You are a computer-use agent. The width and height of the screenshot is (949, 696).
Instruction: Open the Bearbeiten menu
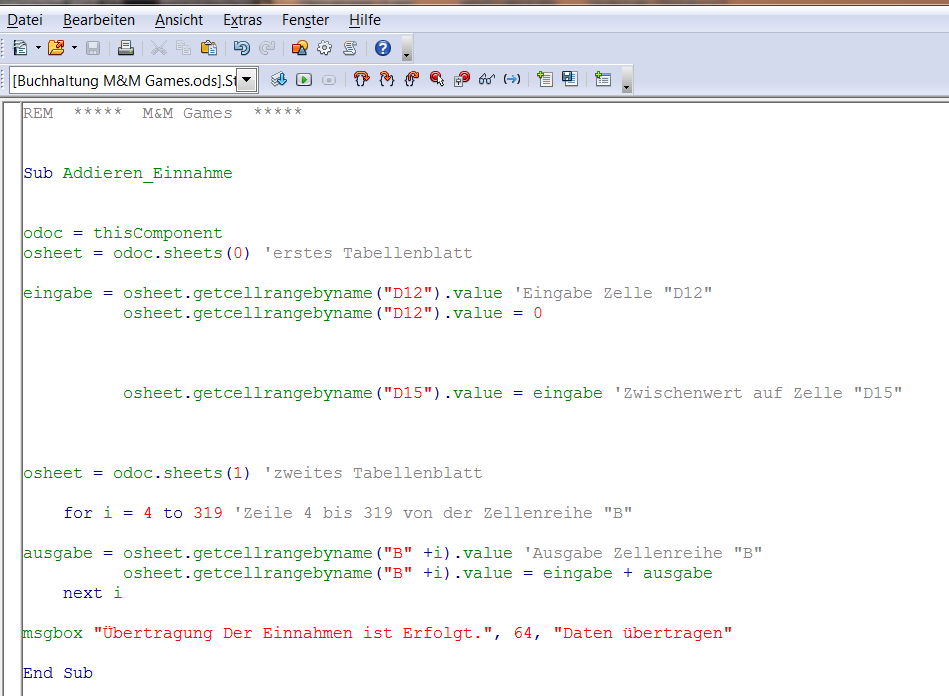coord(98,20)
